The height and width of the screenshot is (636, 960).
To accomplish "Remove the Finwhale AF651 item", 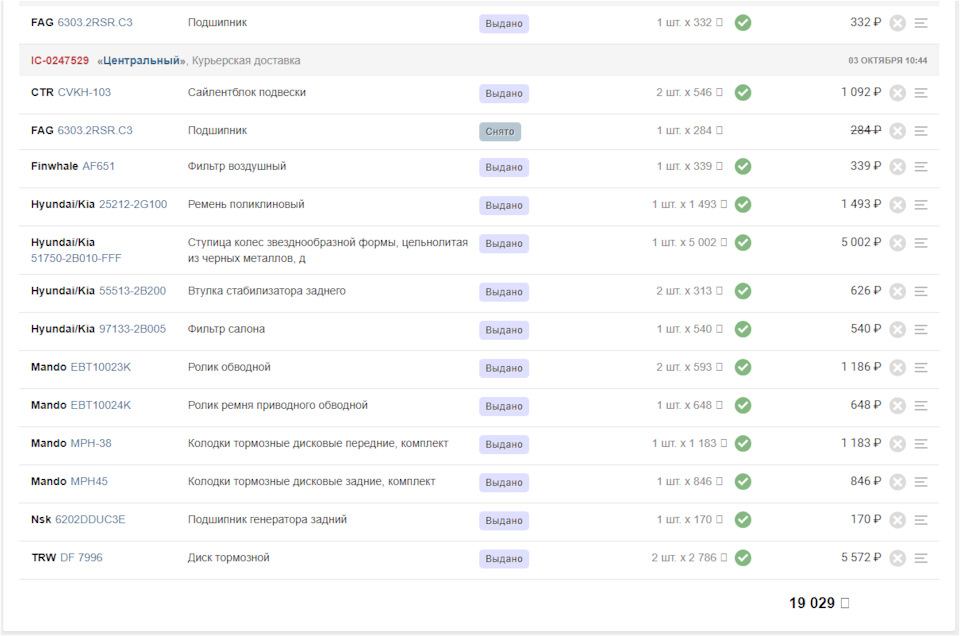I will click(x=897, y=166).
